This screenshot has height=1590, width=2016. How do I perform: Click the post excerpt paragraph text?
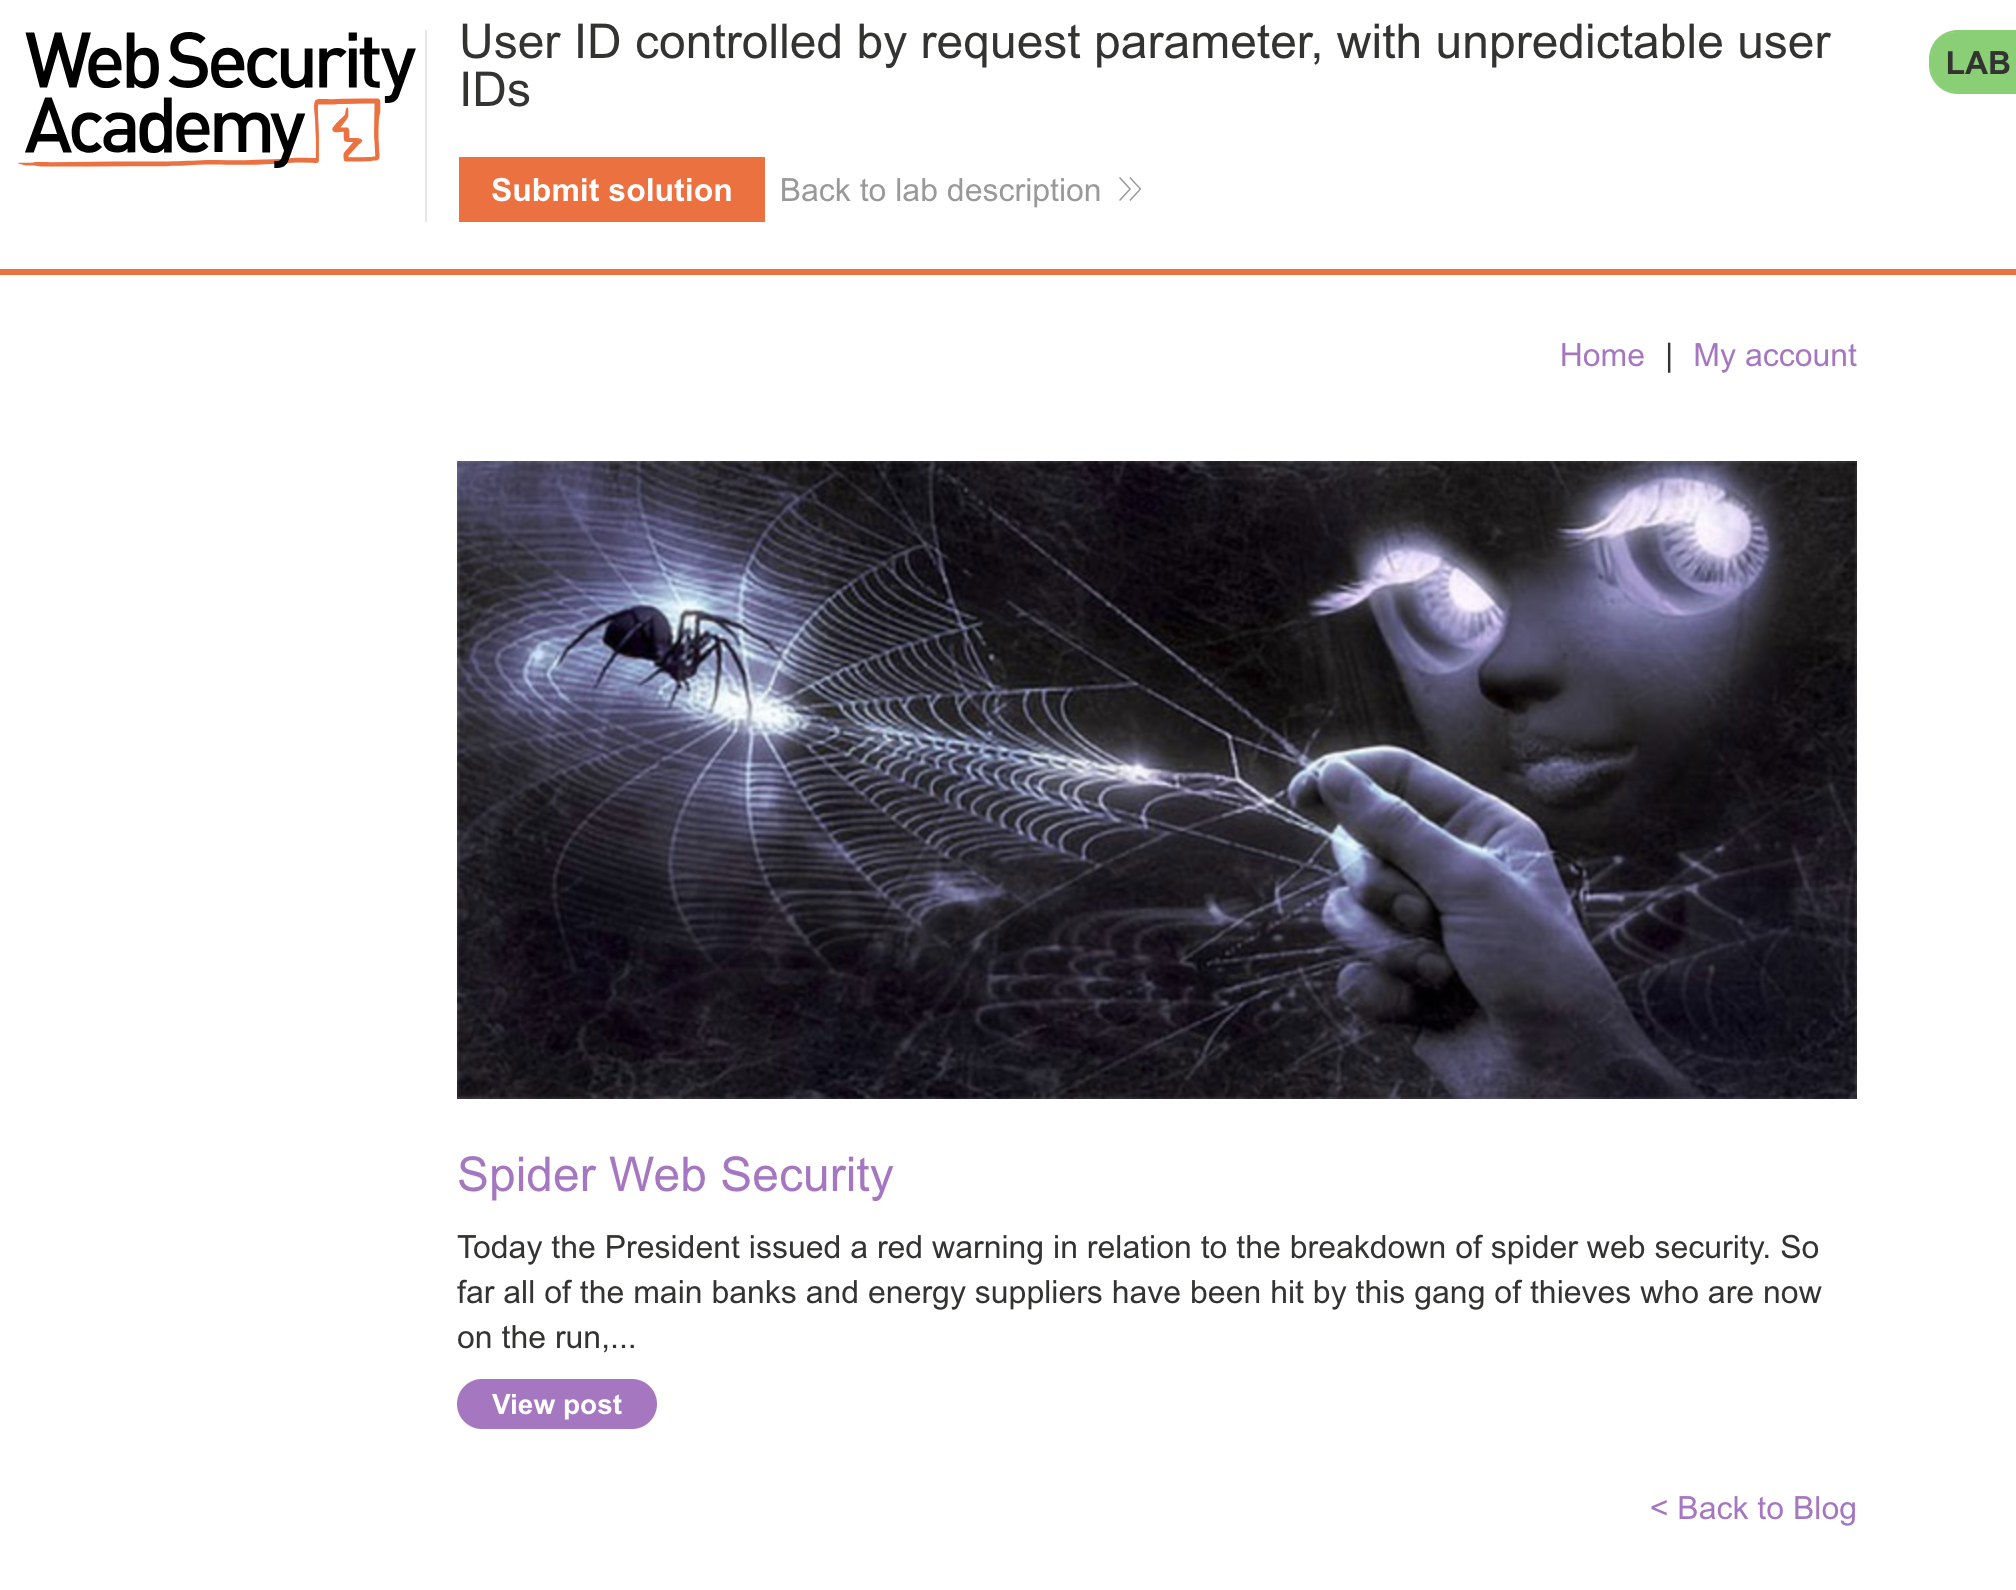coord(1138,1292)
